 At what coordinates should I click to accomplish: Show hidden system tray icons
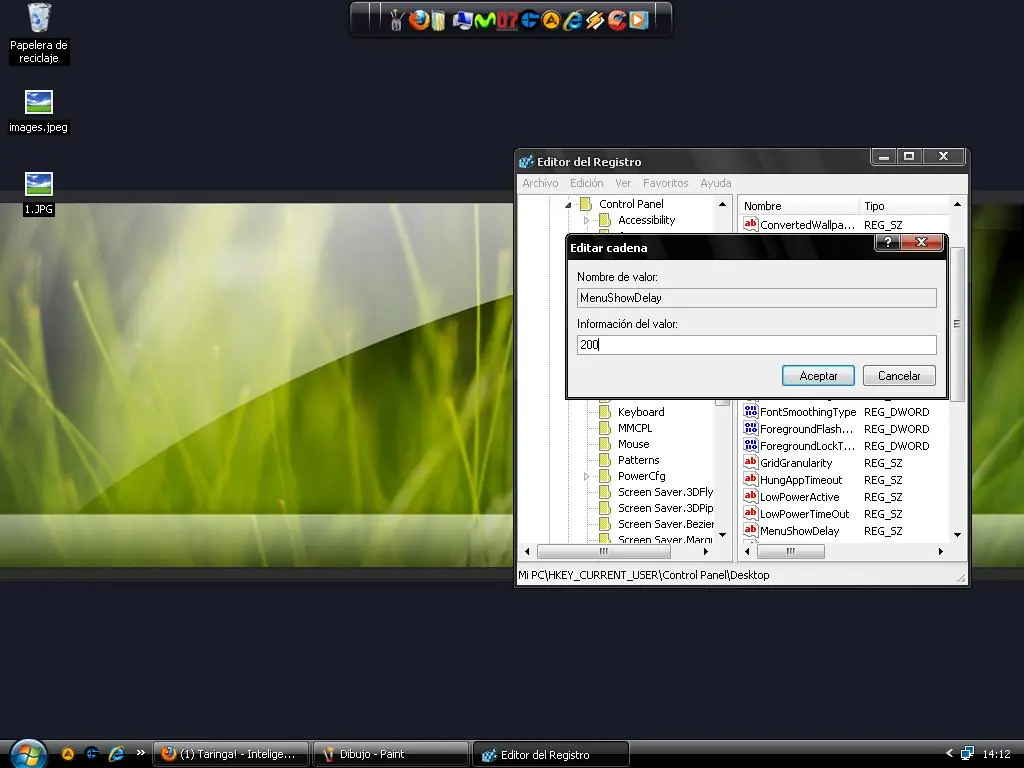pos(950,754)
